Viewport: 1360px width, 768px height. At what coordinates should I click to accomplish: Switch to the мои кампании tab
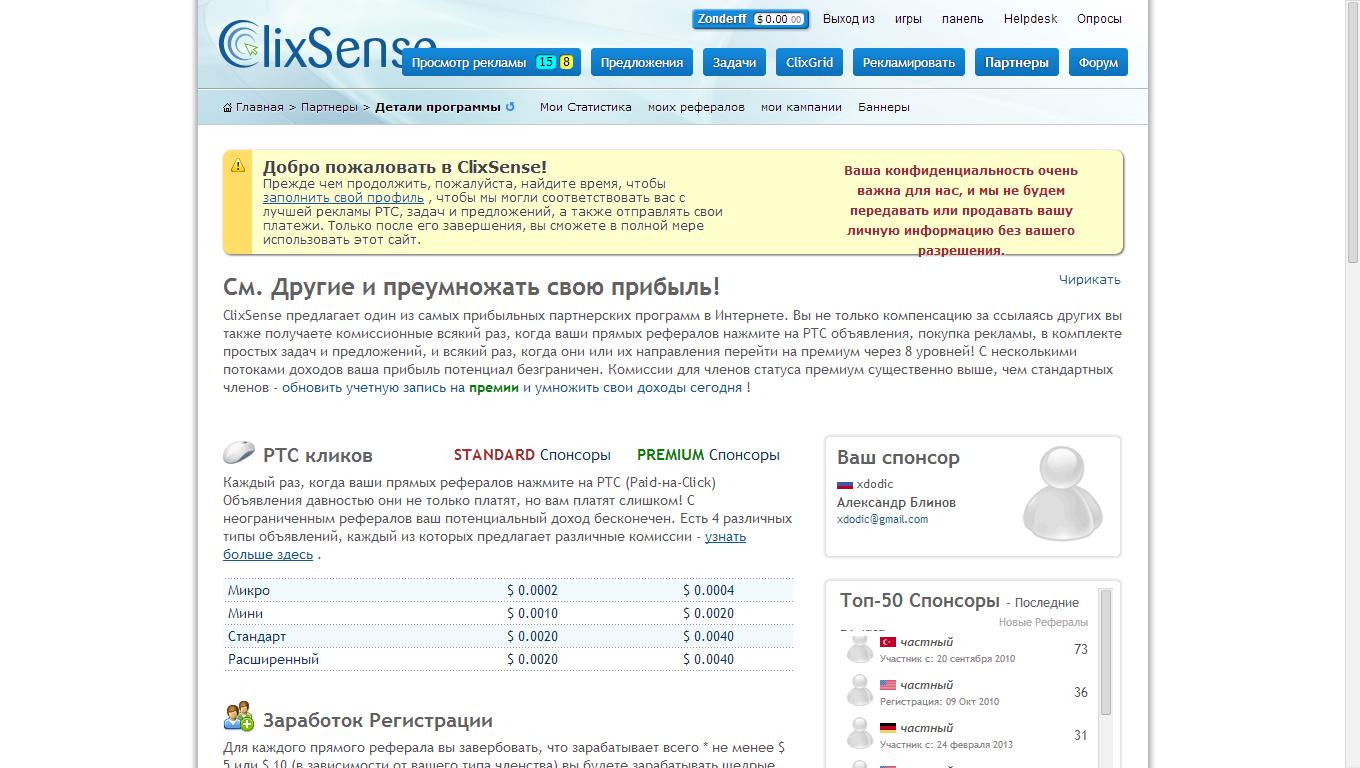coord(801,107)
